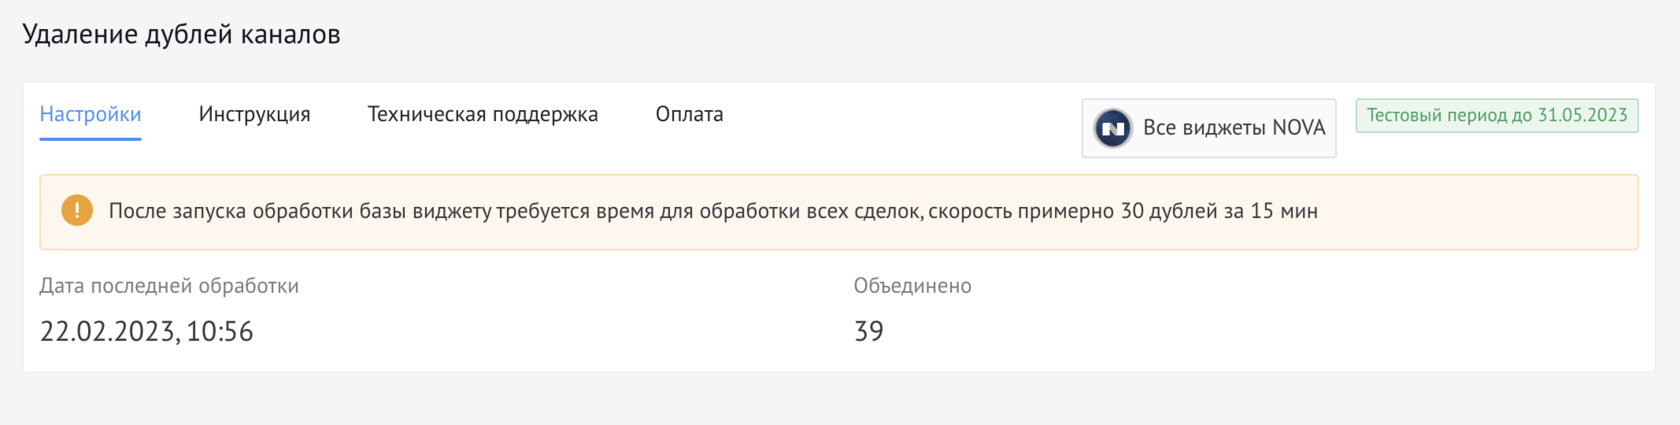Click the word NOVA in the widgets button
This screenshot has height=425, width=1680.
click(1298, 128)
